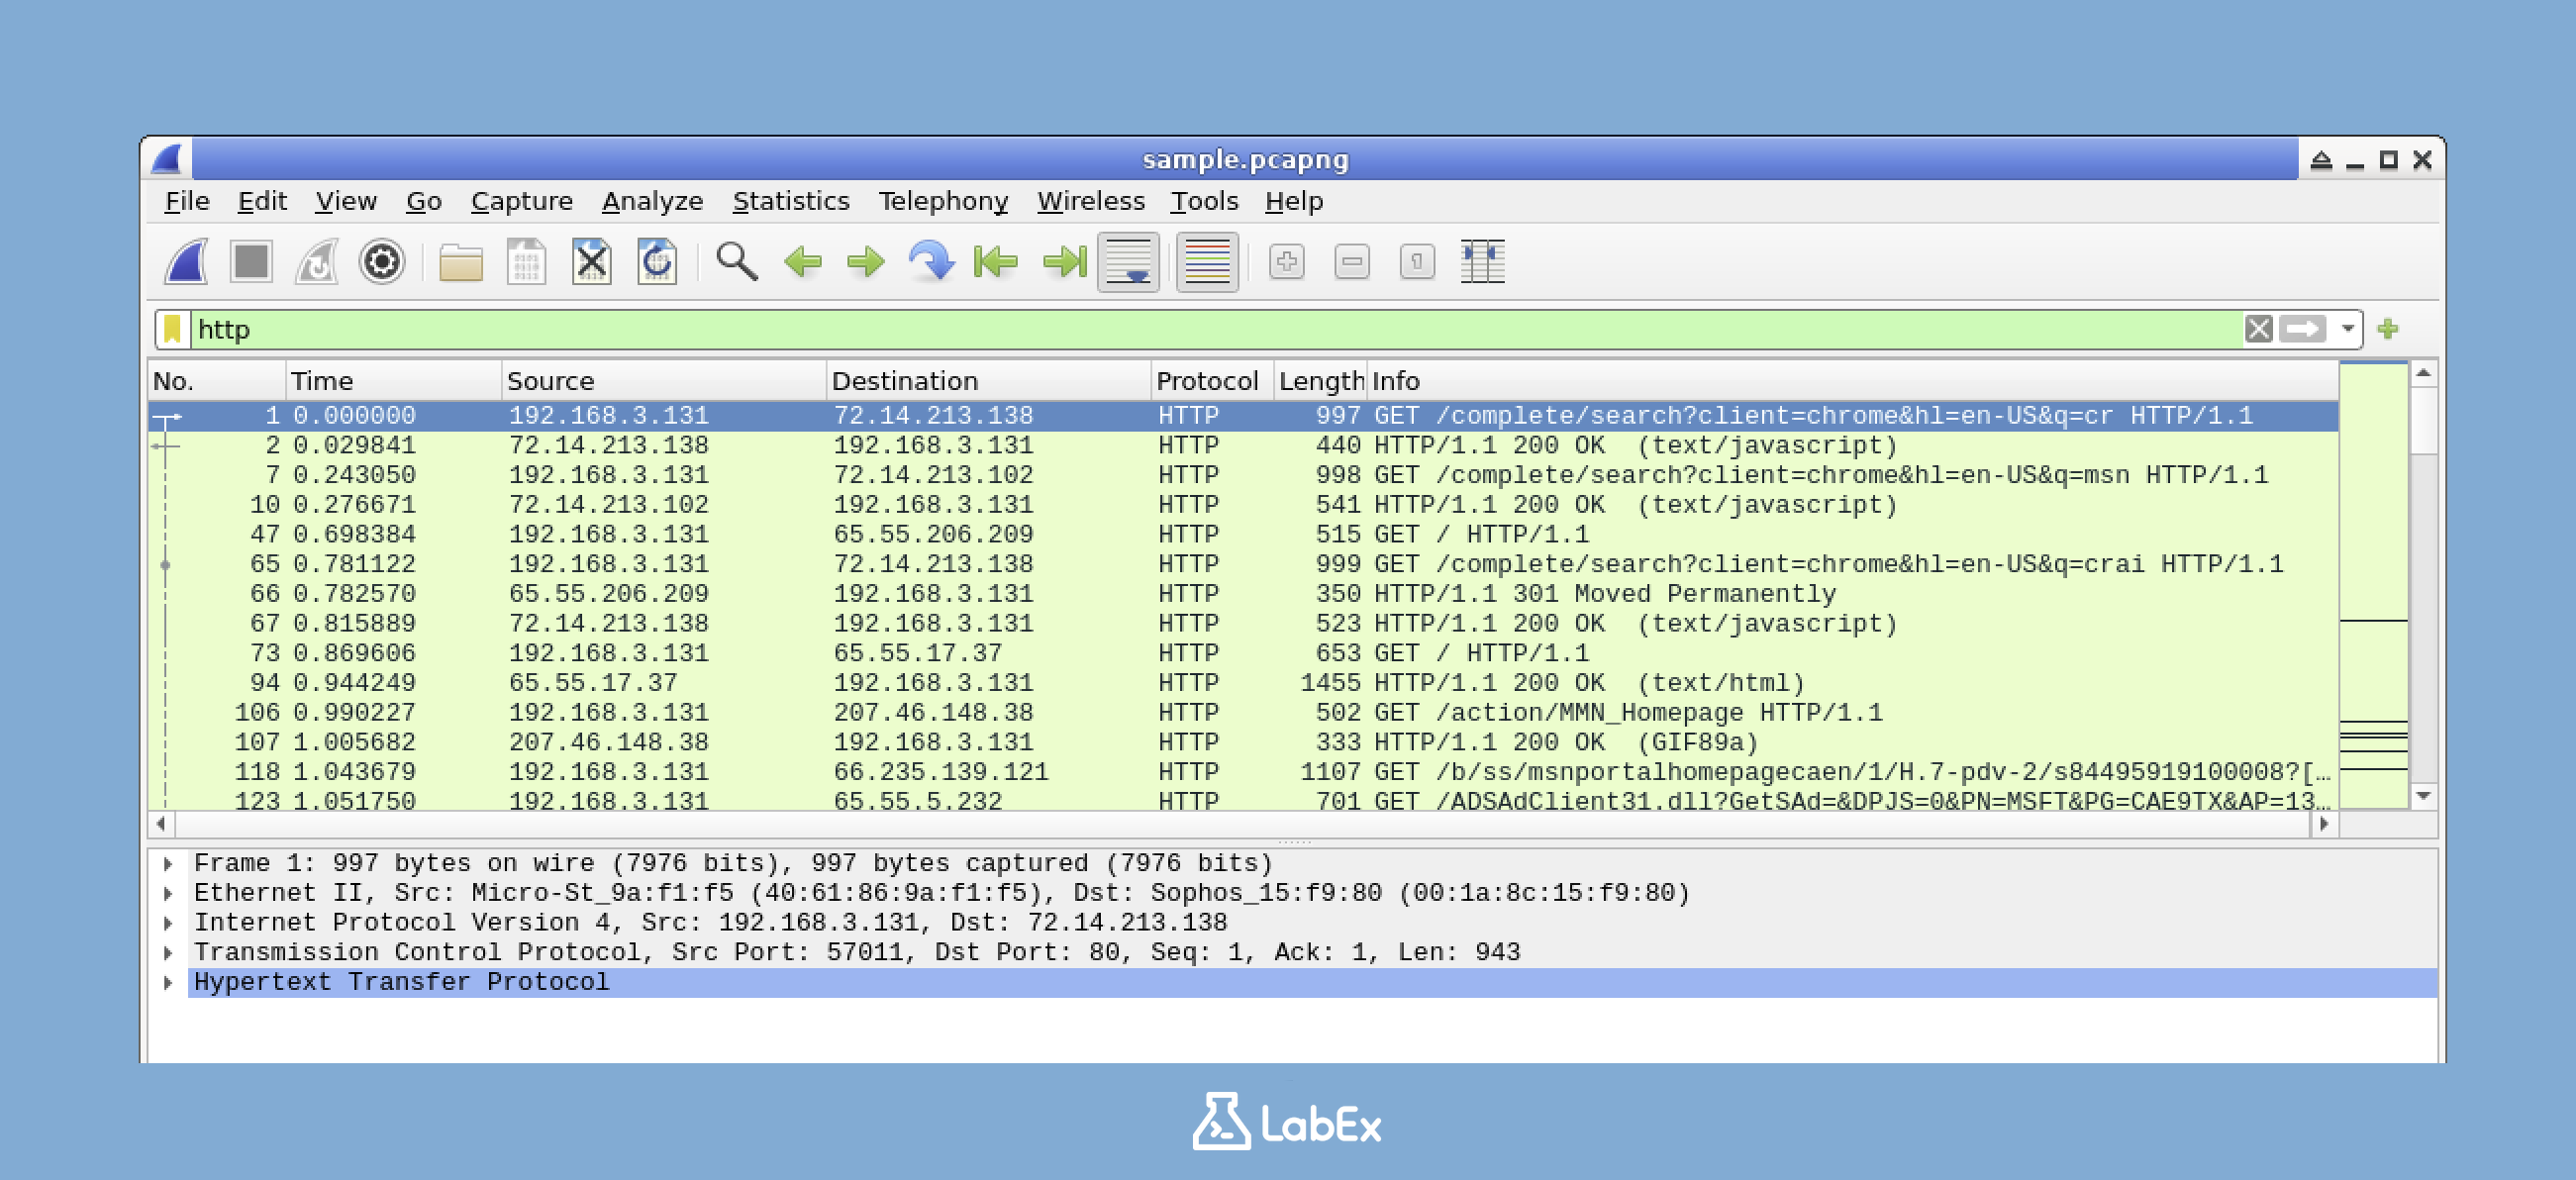2576x1180 pixels.
Task: Expand the Transmission Control Protocol details
Action: tap(168, 952)
